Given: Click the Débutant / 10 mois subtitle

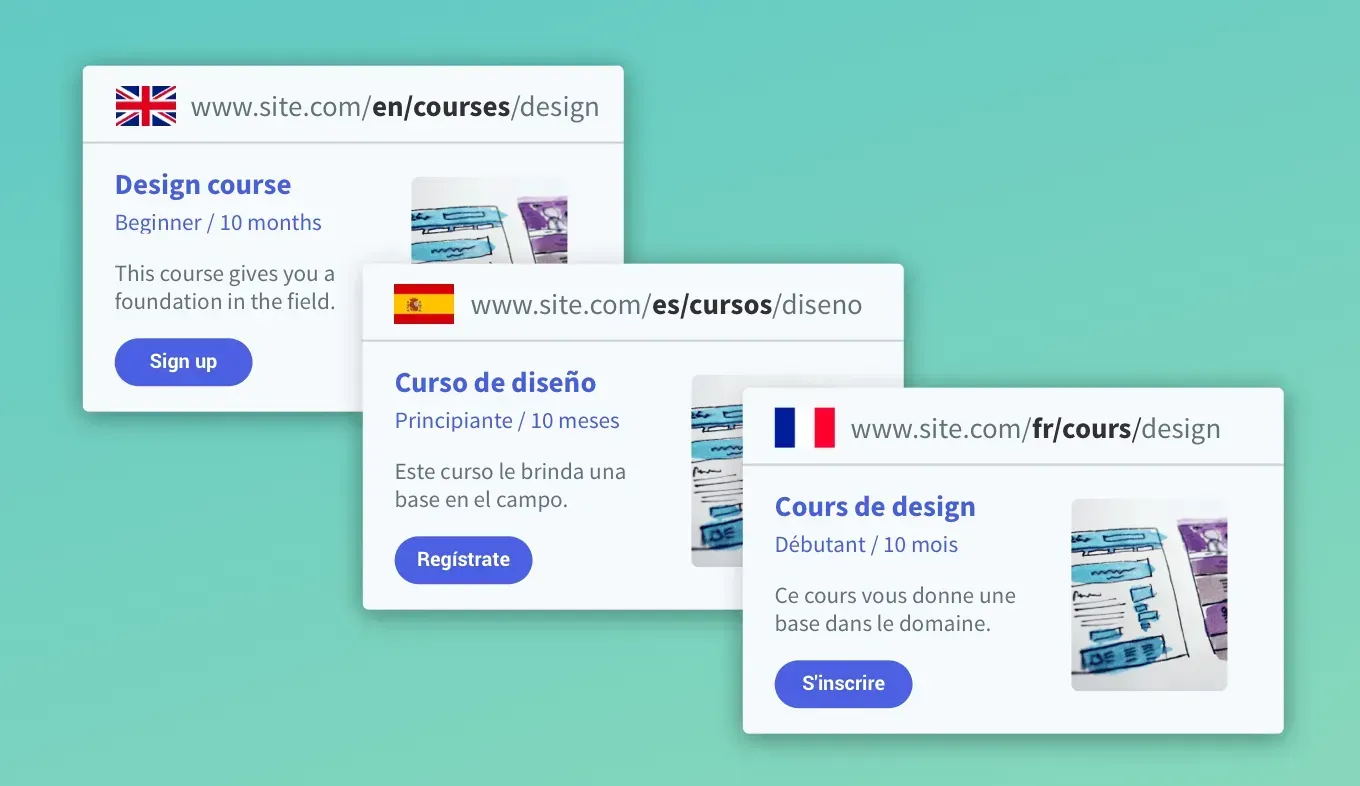Looking at the screenshot, I should pos(866,545).
